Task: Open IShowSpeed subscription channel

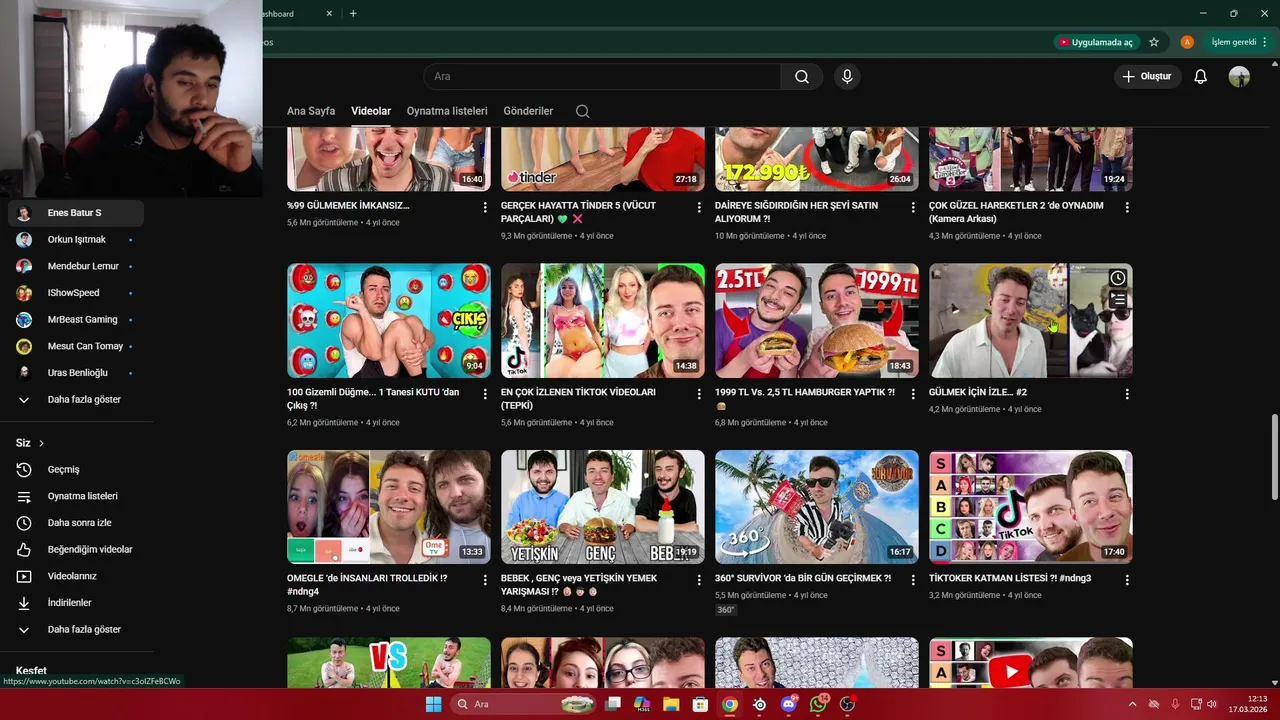Action: coord(76,293)
